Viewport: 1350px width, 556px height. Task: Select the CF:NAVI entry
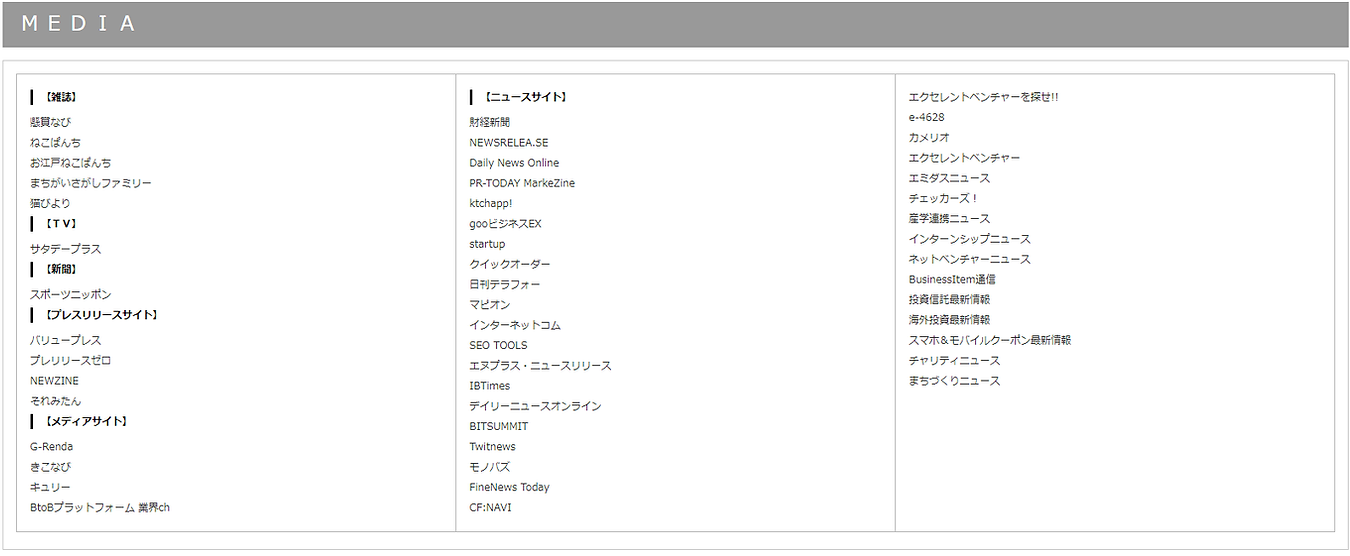490,508
